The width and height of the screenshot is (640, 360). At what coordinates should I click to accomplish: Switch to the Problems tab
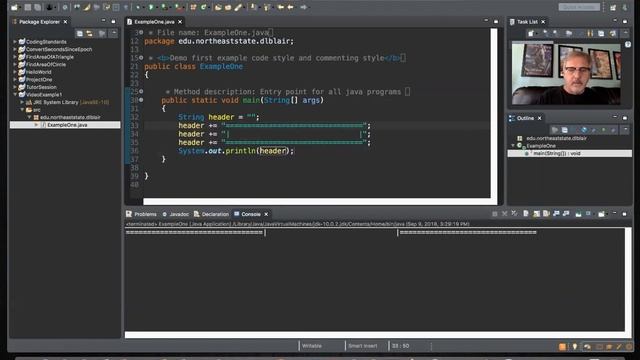tap(141, 214)
